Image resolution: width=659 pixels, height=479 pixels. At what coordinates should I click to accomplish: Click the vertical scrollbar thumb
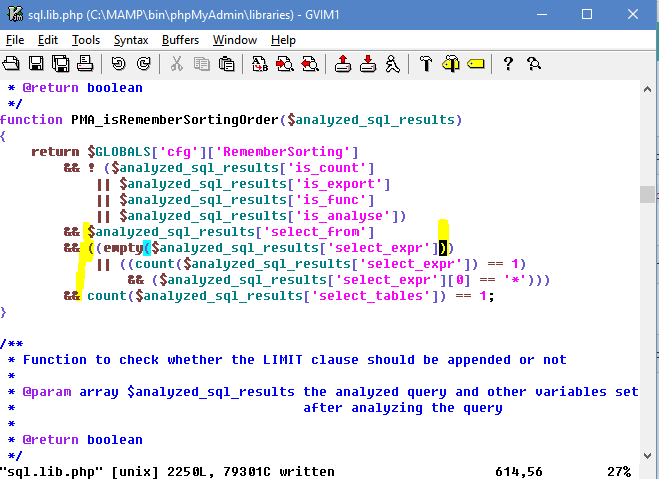647,194
